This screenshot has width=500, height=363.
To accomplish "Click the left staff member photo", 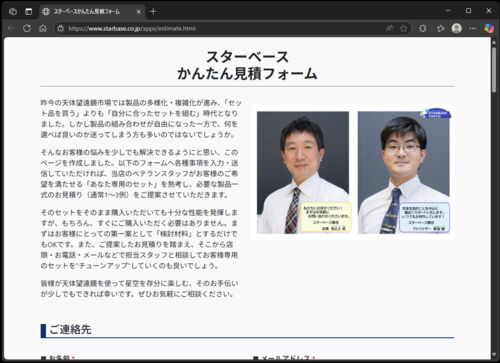I will click(x=303, y=172).
